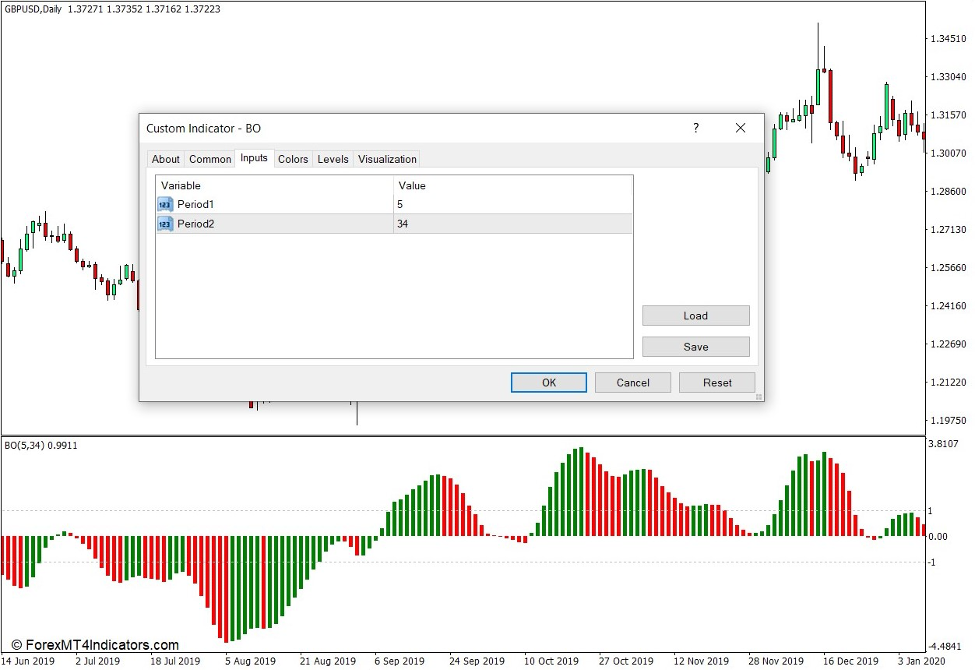Click the Cancel button
The width and height of the screenshot is (977, 670).
point(632,382)
